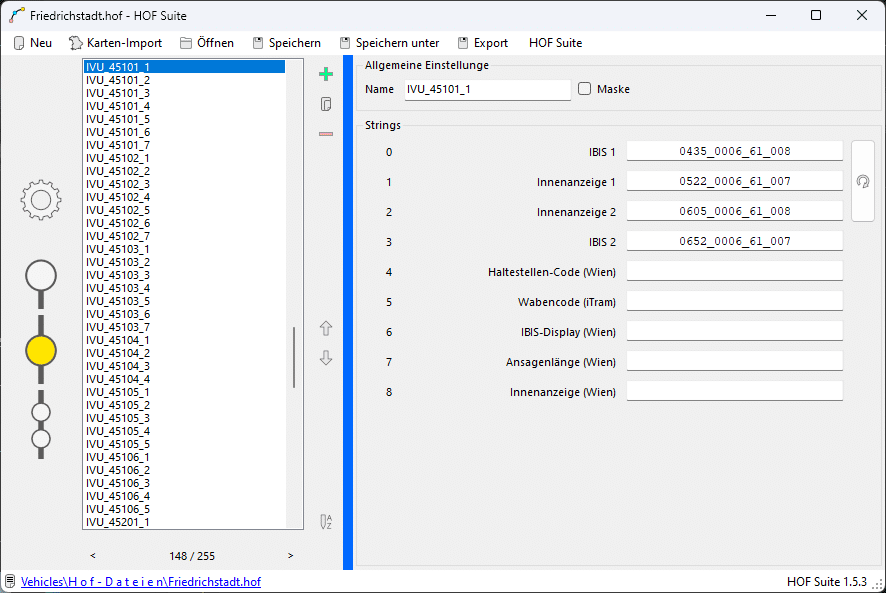
Task: Click the refresh button beside the strings
Action: coord(862,181)
